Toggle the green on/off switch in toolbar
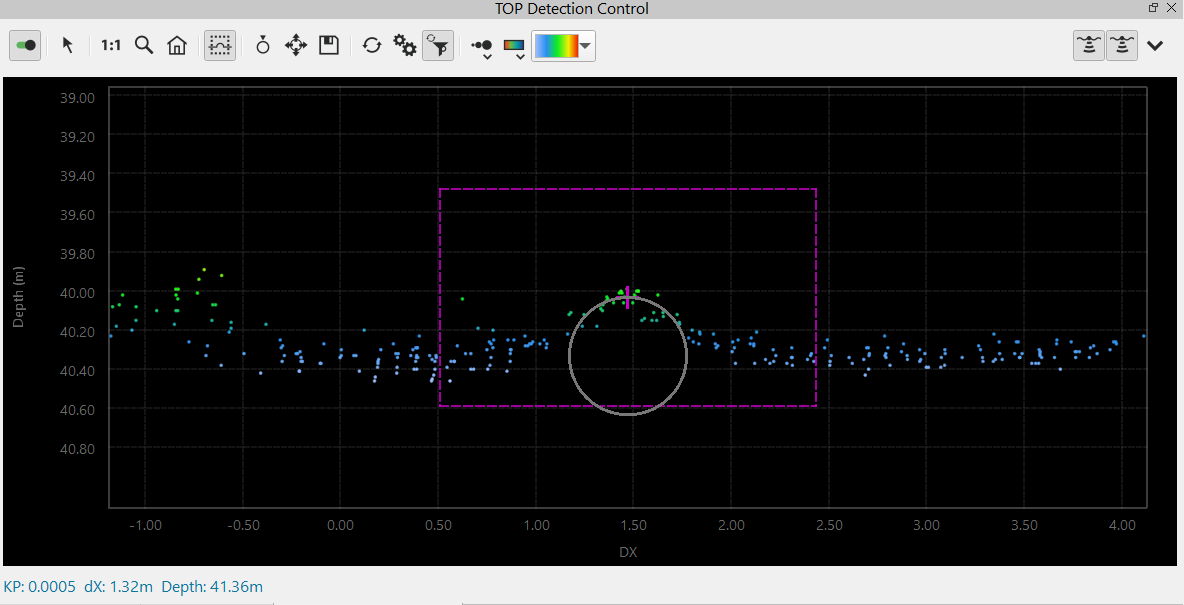Viewport: 1184px width, 605px height. pyautogui.click(x=26, y=46)
